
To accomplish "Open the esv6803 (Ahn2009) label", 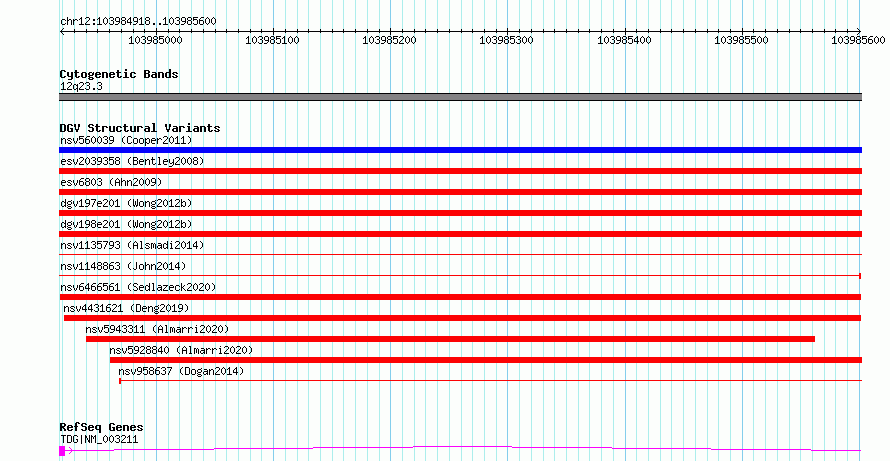I will [x=111, y=182].
